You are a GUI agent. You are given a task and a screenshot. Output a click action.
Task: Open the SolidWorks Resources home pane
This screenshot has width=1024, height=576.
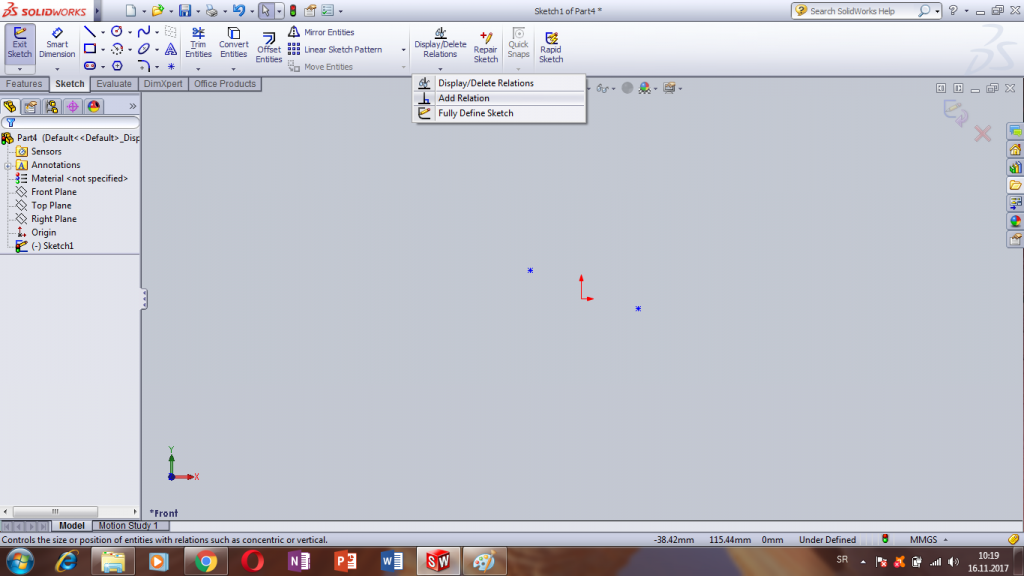click(x=1015, y=150)
